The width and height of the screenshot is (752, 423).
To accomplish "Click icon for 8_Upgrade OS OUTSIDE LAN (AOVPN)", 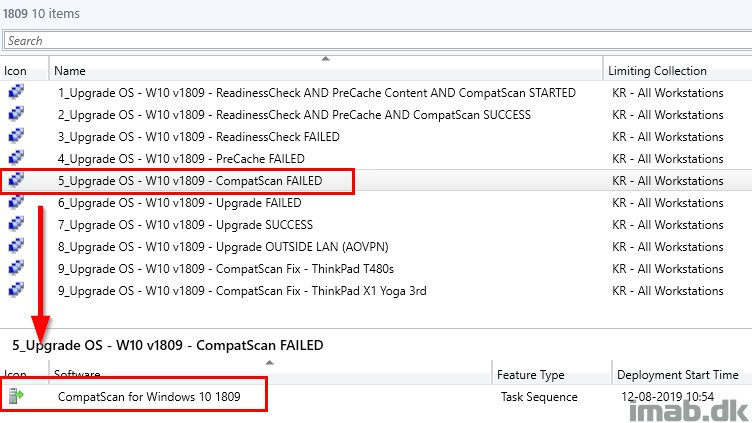I will [x=16, y=246].
